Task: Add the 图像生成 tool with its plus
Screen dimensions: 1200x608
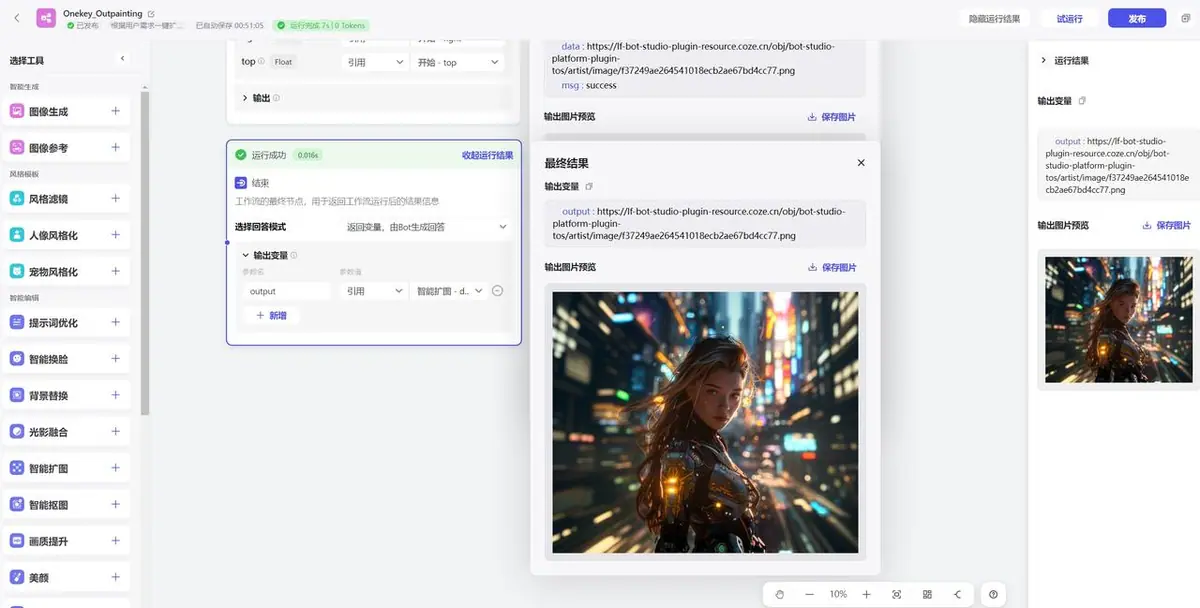Action: click(115, 111)
